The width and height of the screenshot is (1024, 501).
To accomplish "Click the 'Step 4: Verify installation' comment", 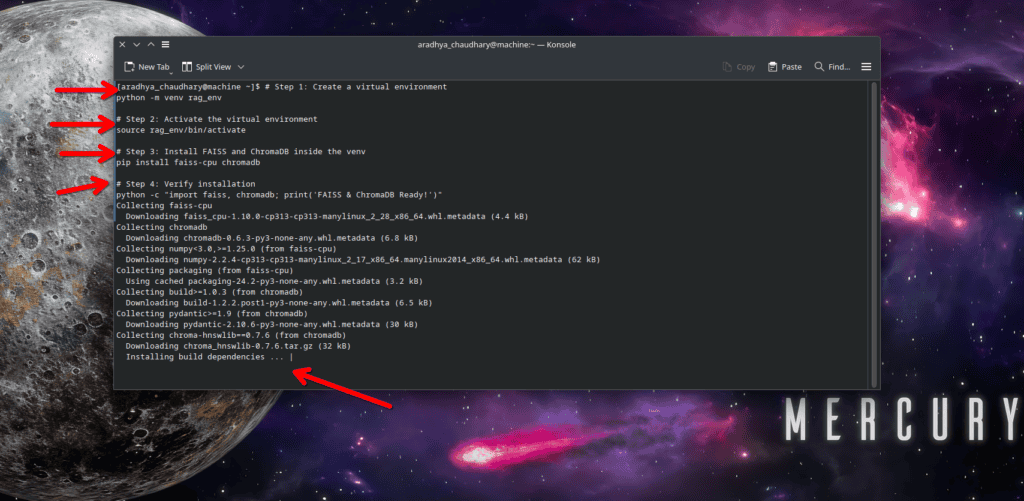I will (185, 184).
